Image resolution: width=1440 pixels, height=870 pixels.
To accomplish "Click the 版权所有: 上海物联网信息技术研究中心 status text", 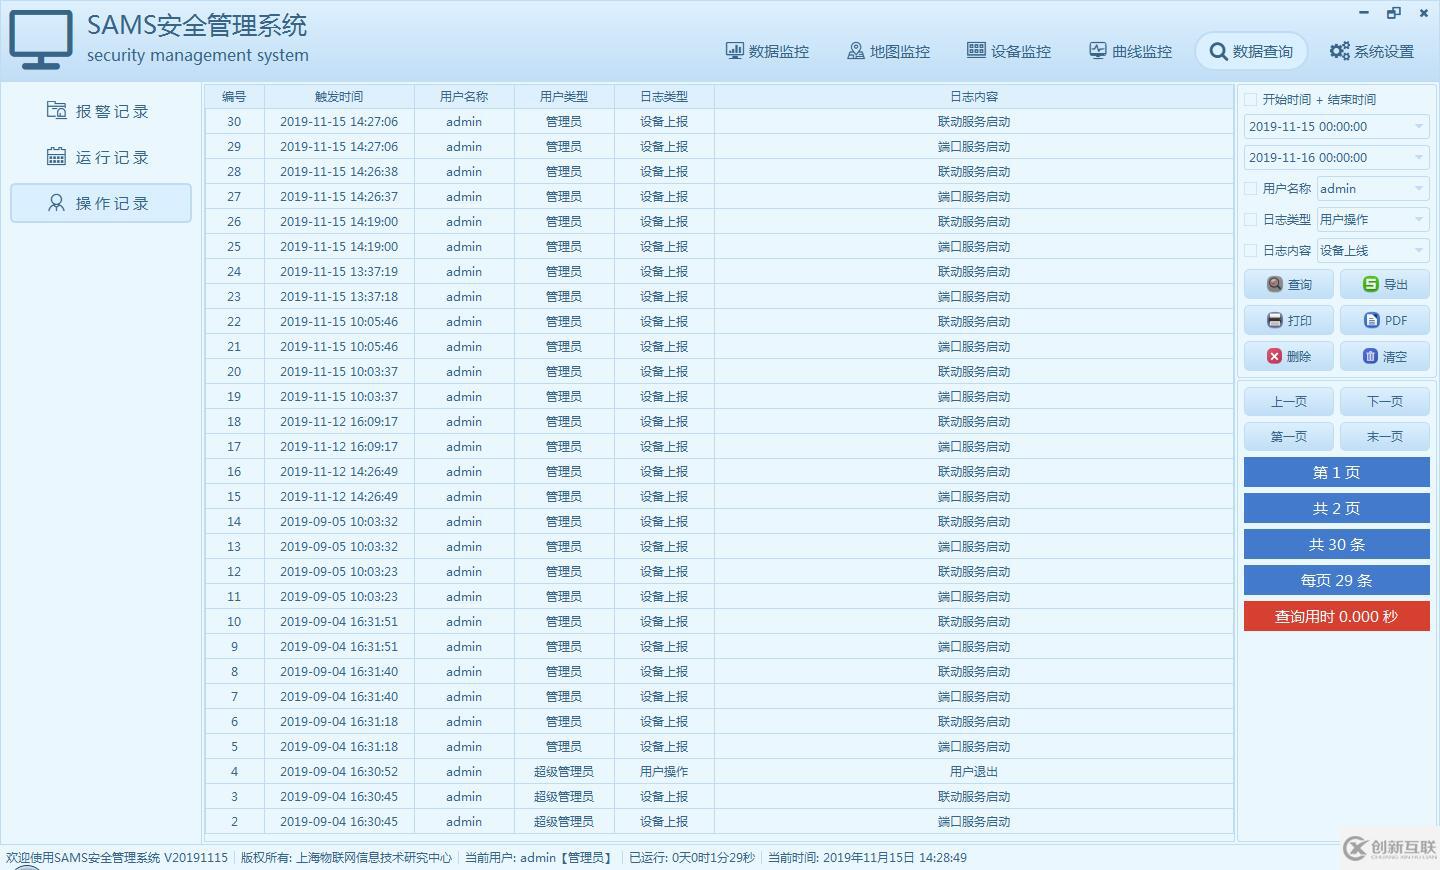I will click(346, 857).
